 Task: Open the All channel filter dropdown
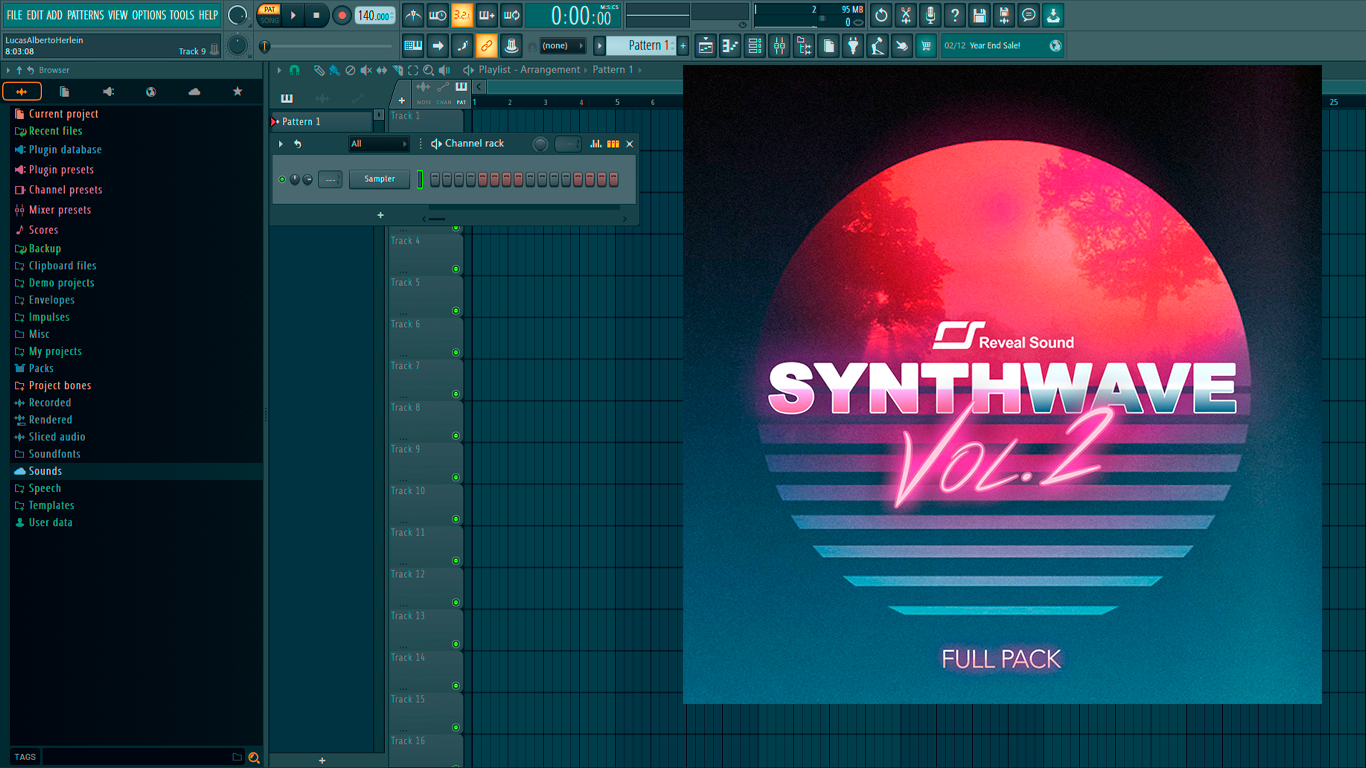(378, 144)
